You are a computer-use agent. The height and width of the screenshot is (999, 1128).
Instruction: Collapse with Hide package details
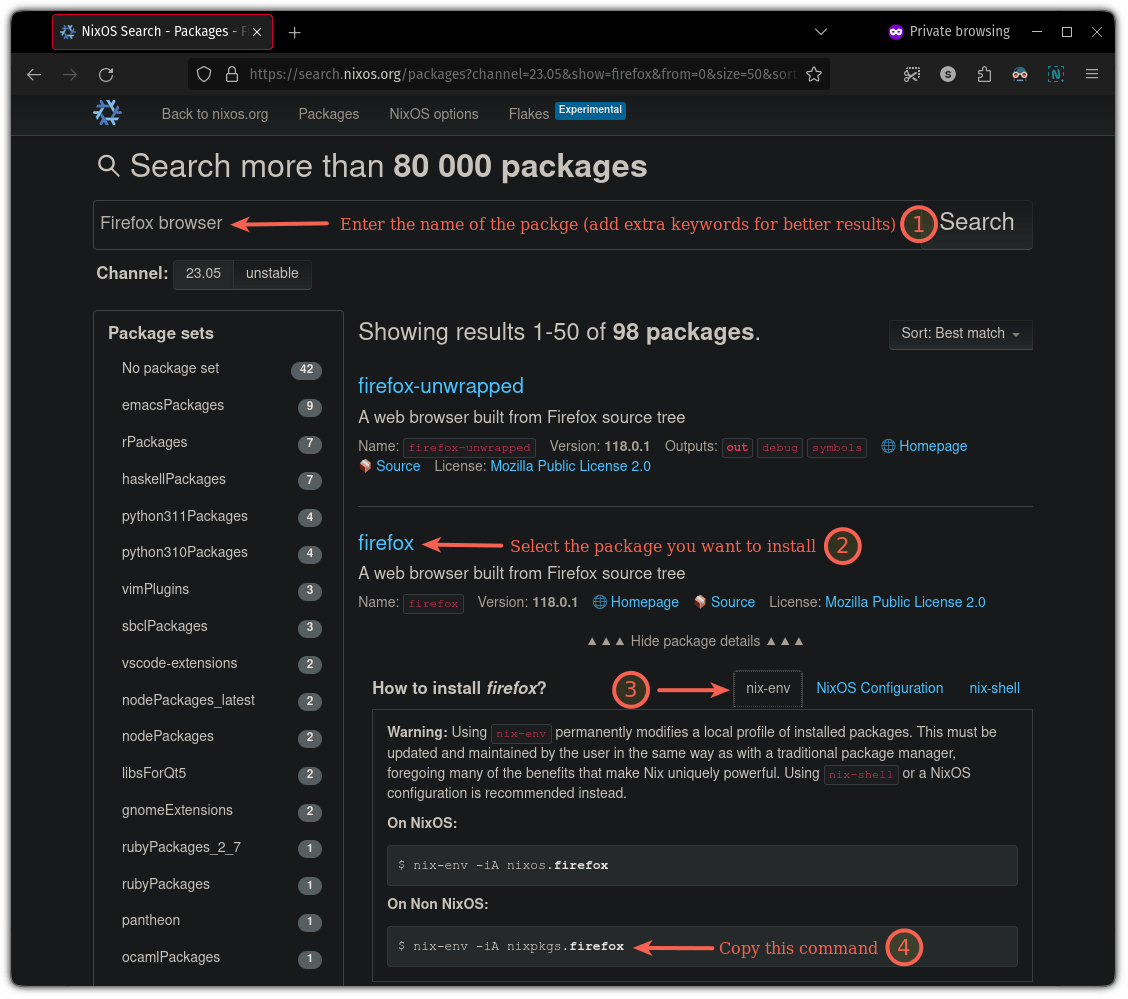pos(695,642)
